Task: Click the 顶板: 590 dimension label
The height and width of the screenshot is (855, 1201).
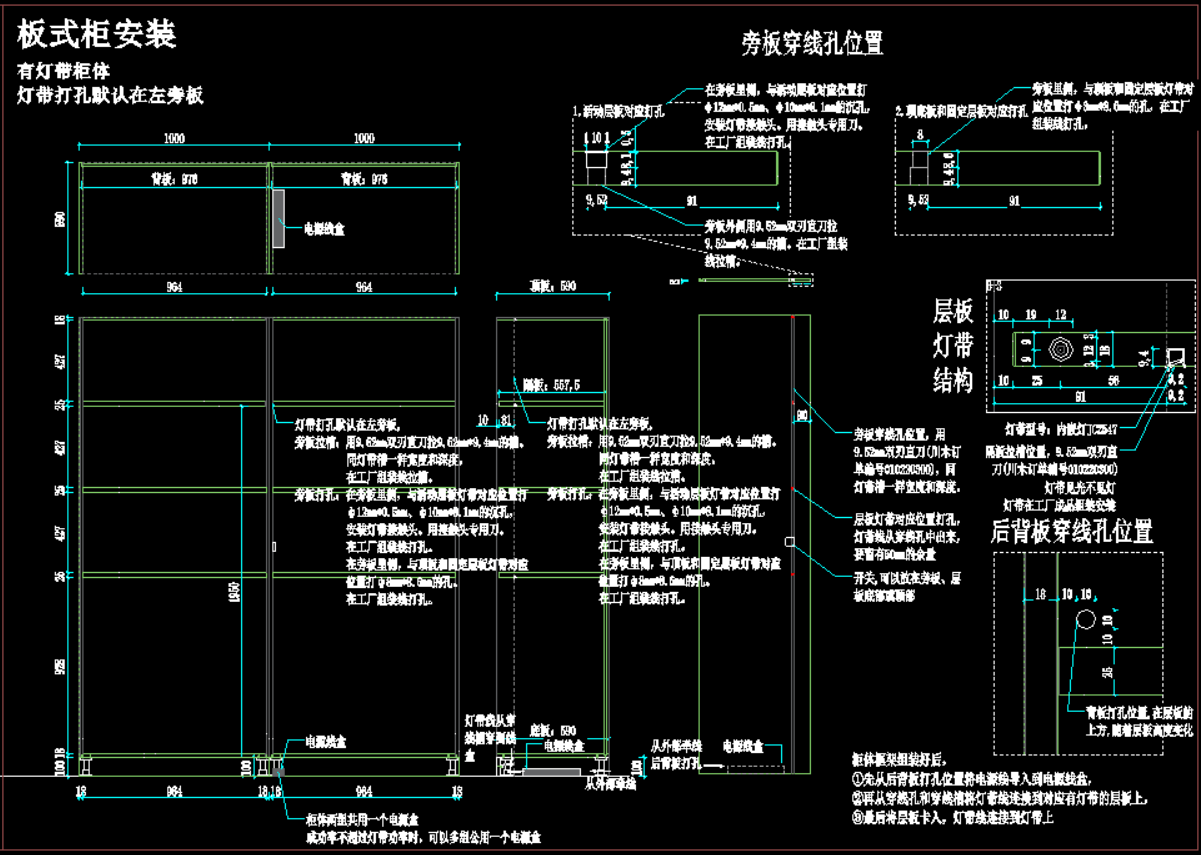Action: [x=553, y=286]
